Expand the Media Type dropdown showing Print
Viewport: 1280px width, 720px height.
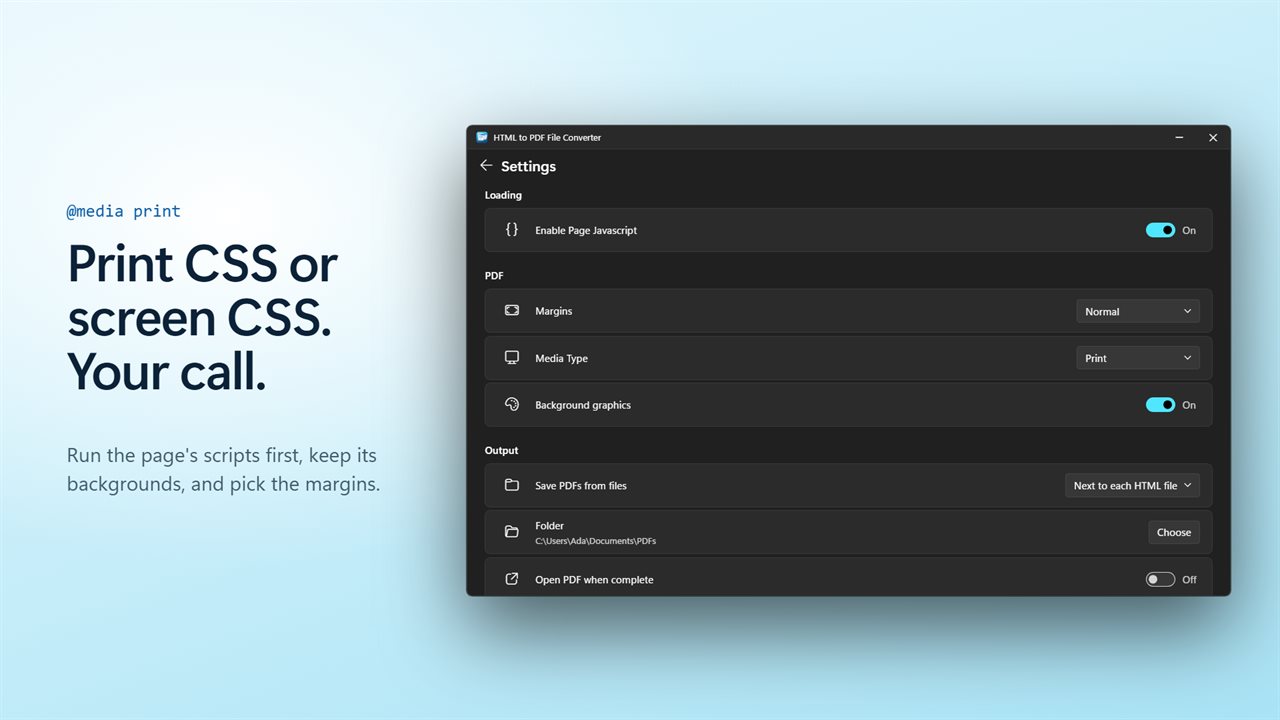pyautogui.click(x=1138, y=358)
